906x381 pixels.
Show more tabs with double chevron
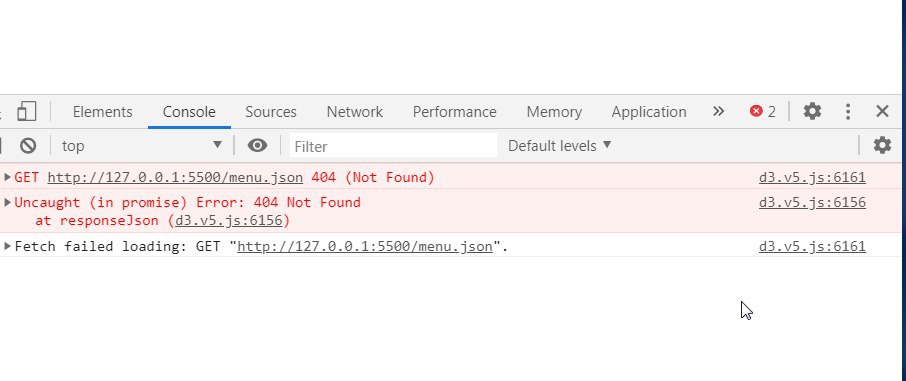(x=718, y=111)
